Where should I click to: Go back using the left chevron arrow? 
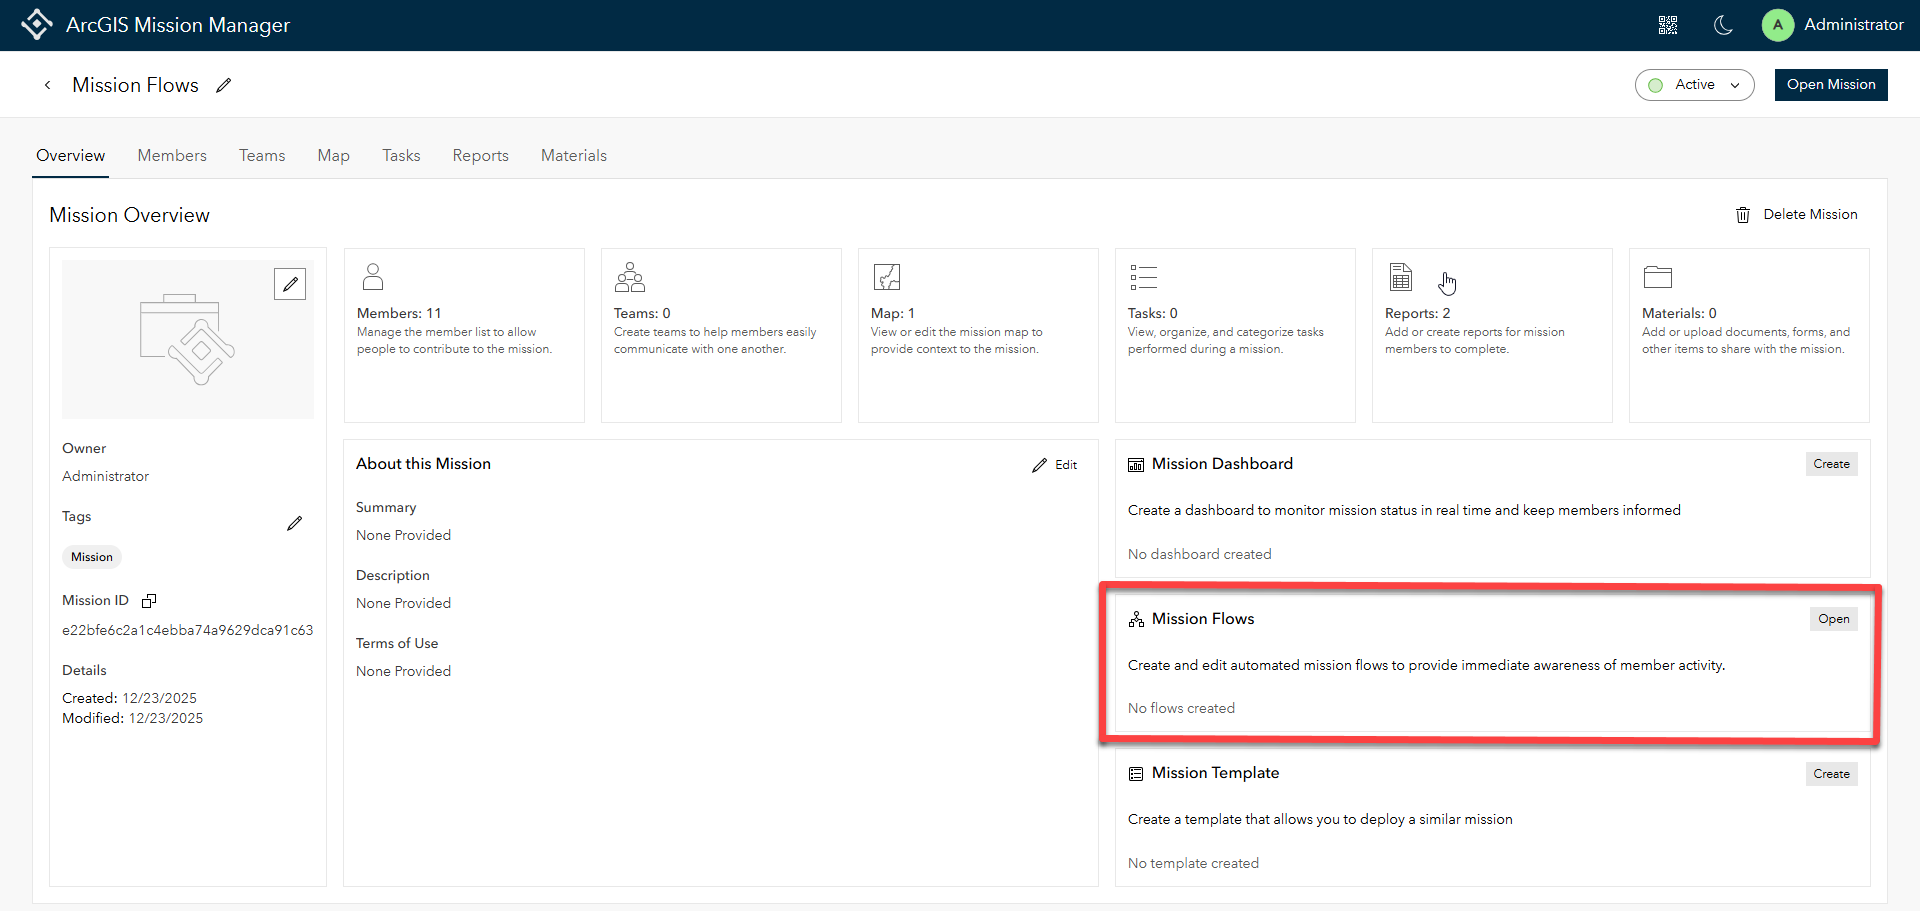click(47, 85)
